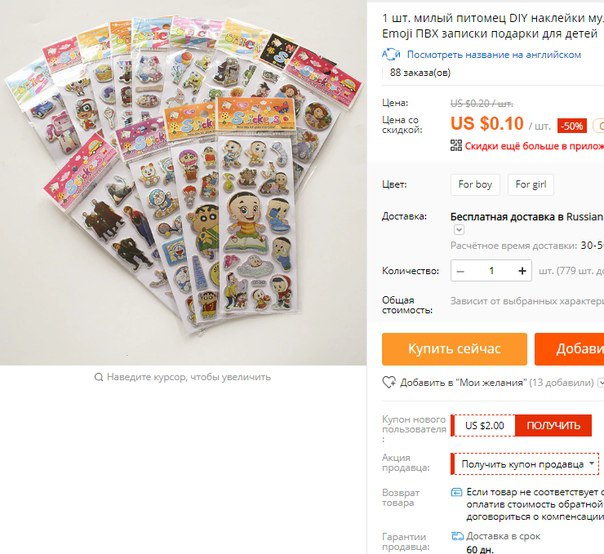Click the quantity input field
Image resolution: width=604 pixels, height=554 pixels.
pyautogui.click(x=491, y=271)
